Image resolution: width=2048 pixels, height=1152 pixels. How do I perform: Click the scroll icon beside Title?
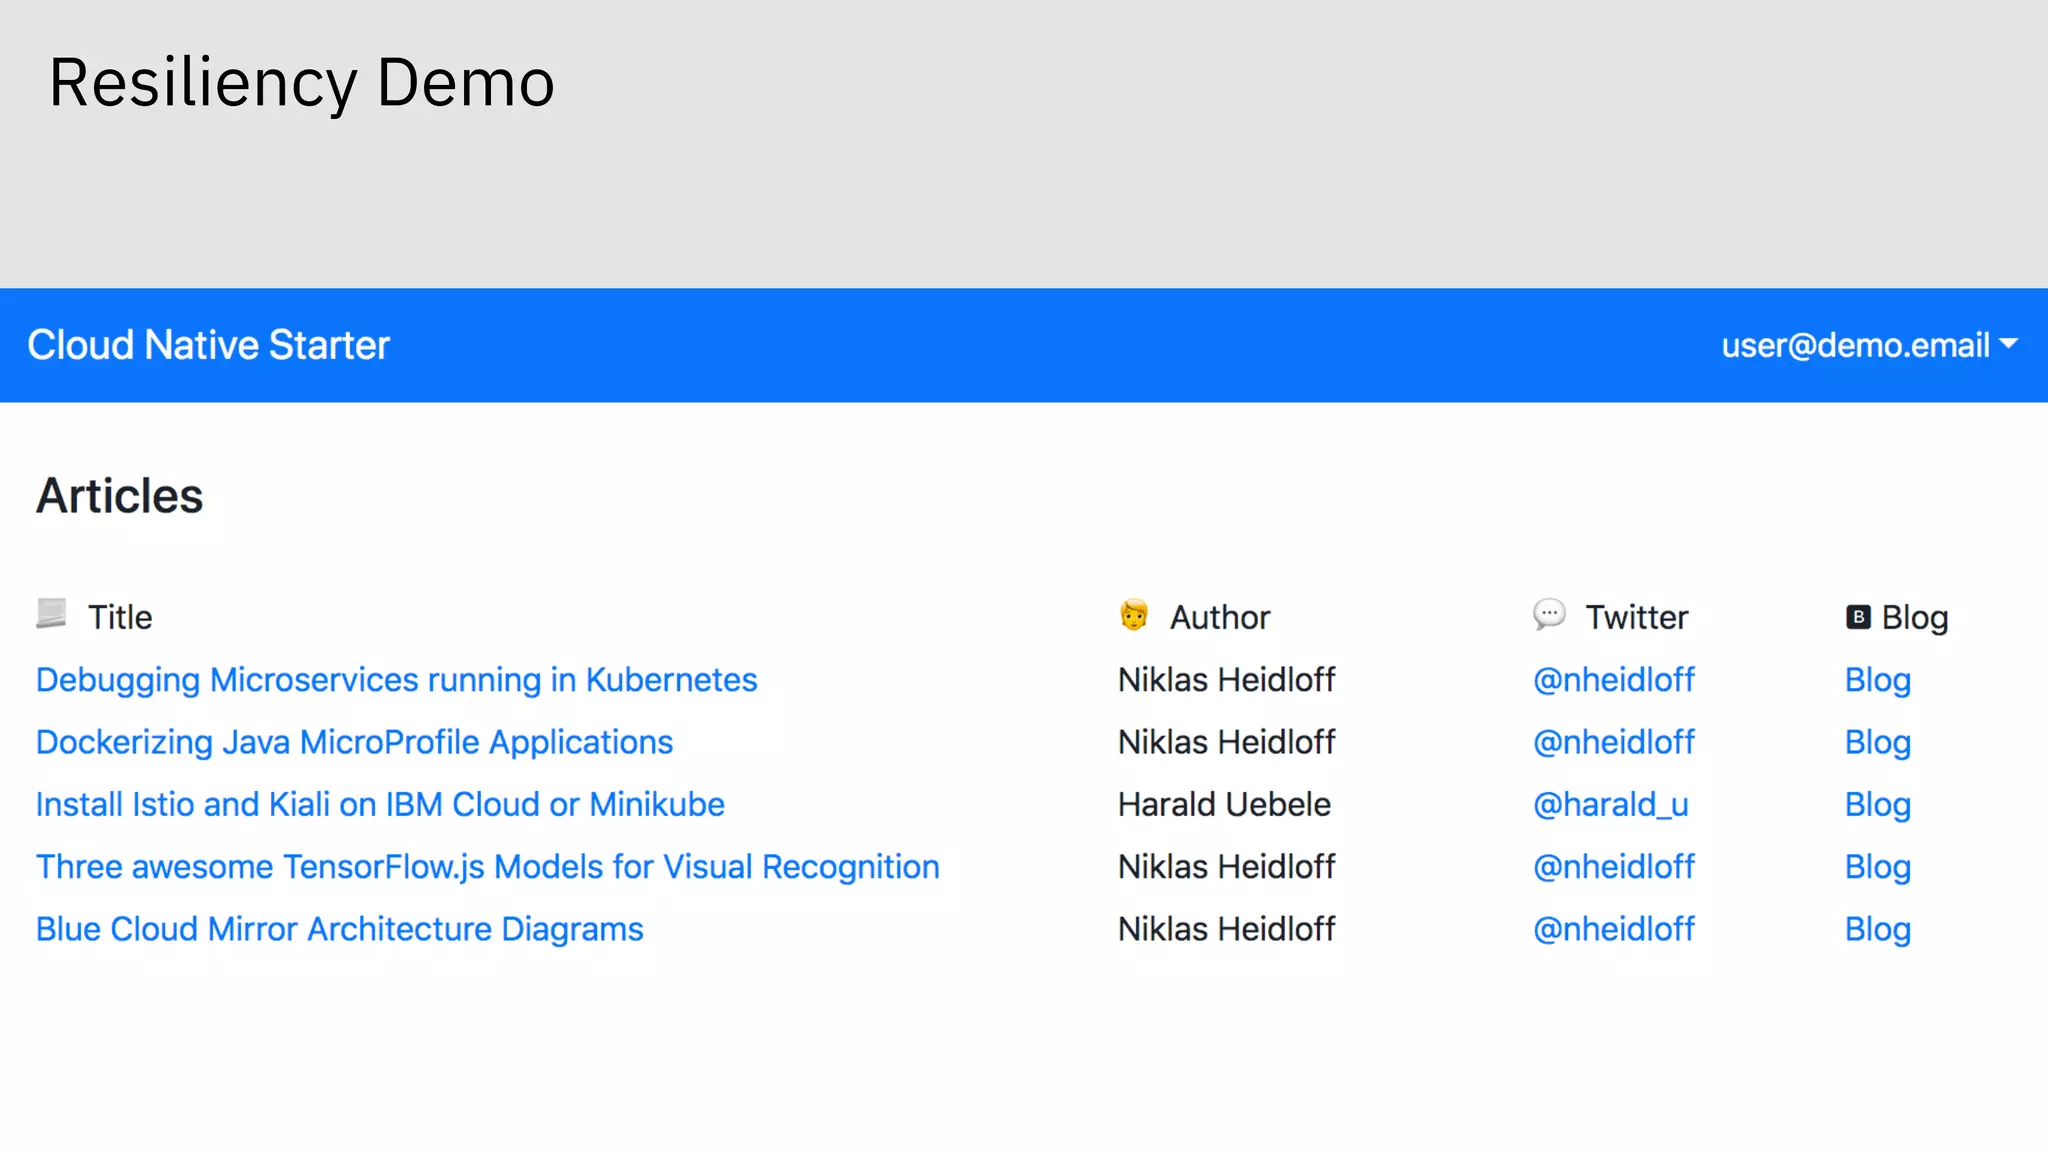(51, 613)
